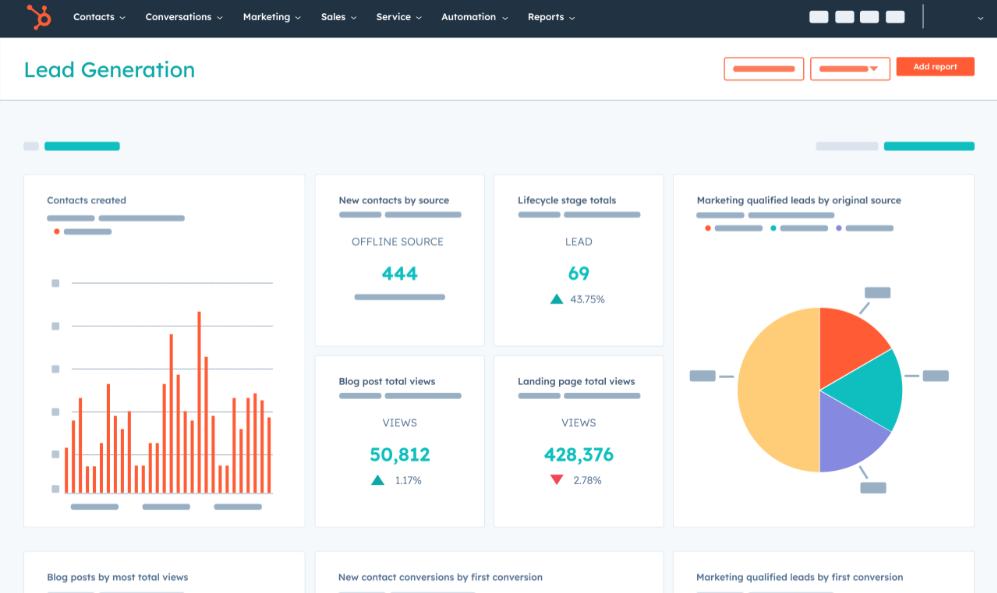Click the last square icon in top-right navigation
Viewport: 997px width, 593px height.
(x=895, y=17)
